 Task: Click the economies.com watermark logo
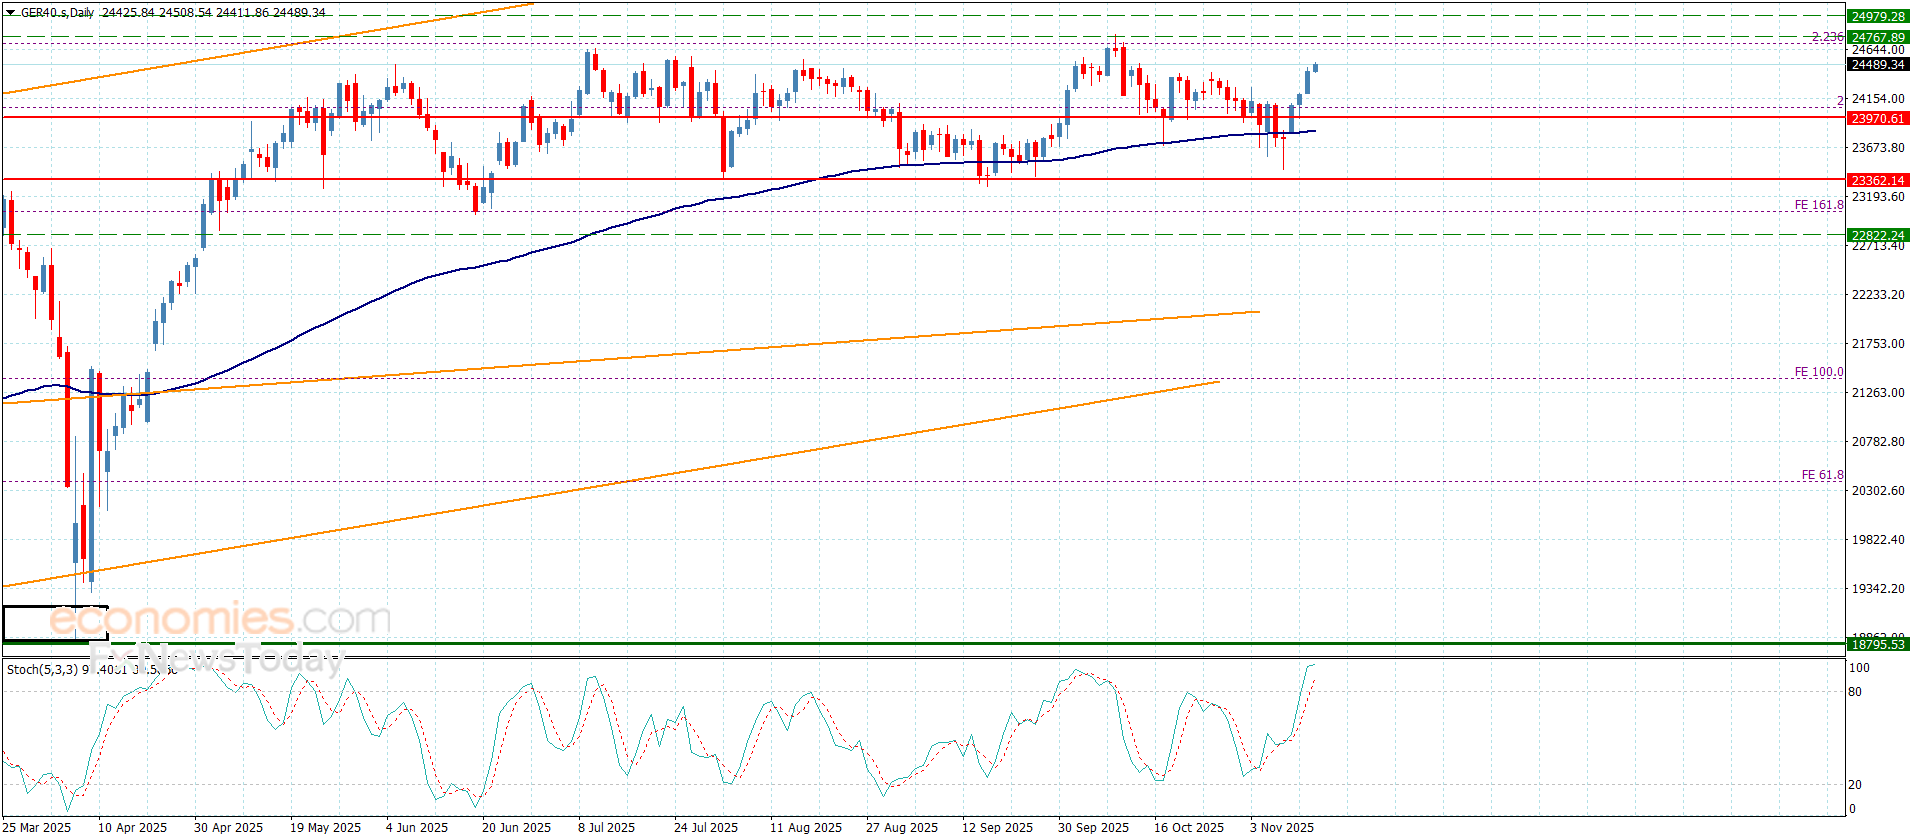pos(220,620)
